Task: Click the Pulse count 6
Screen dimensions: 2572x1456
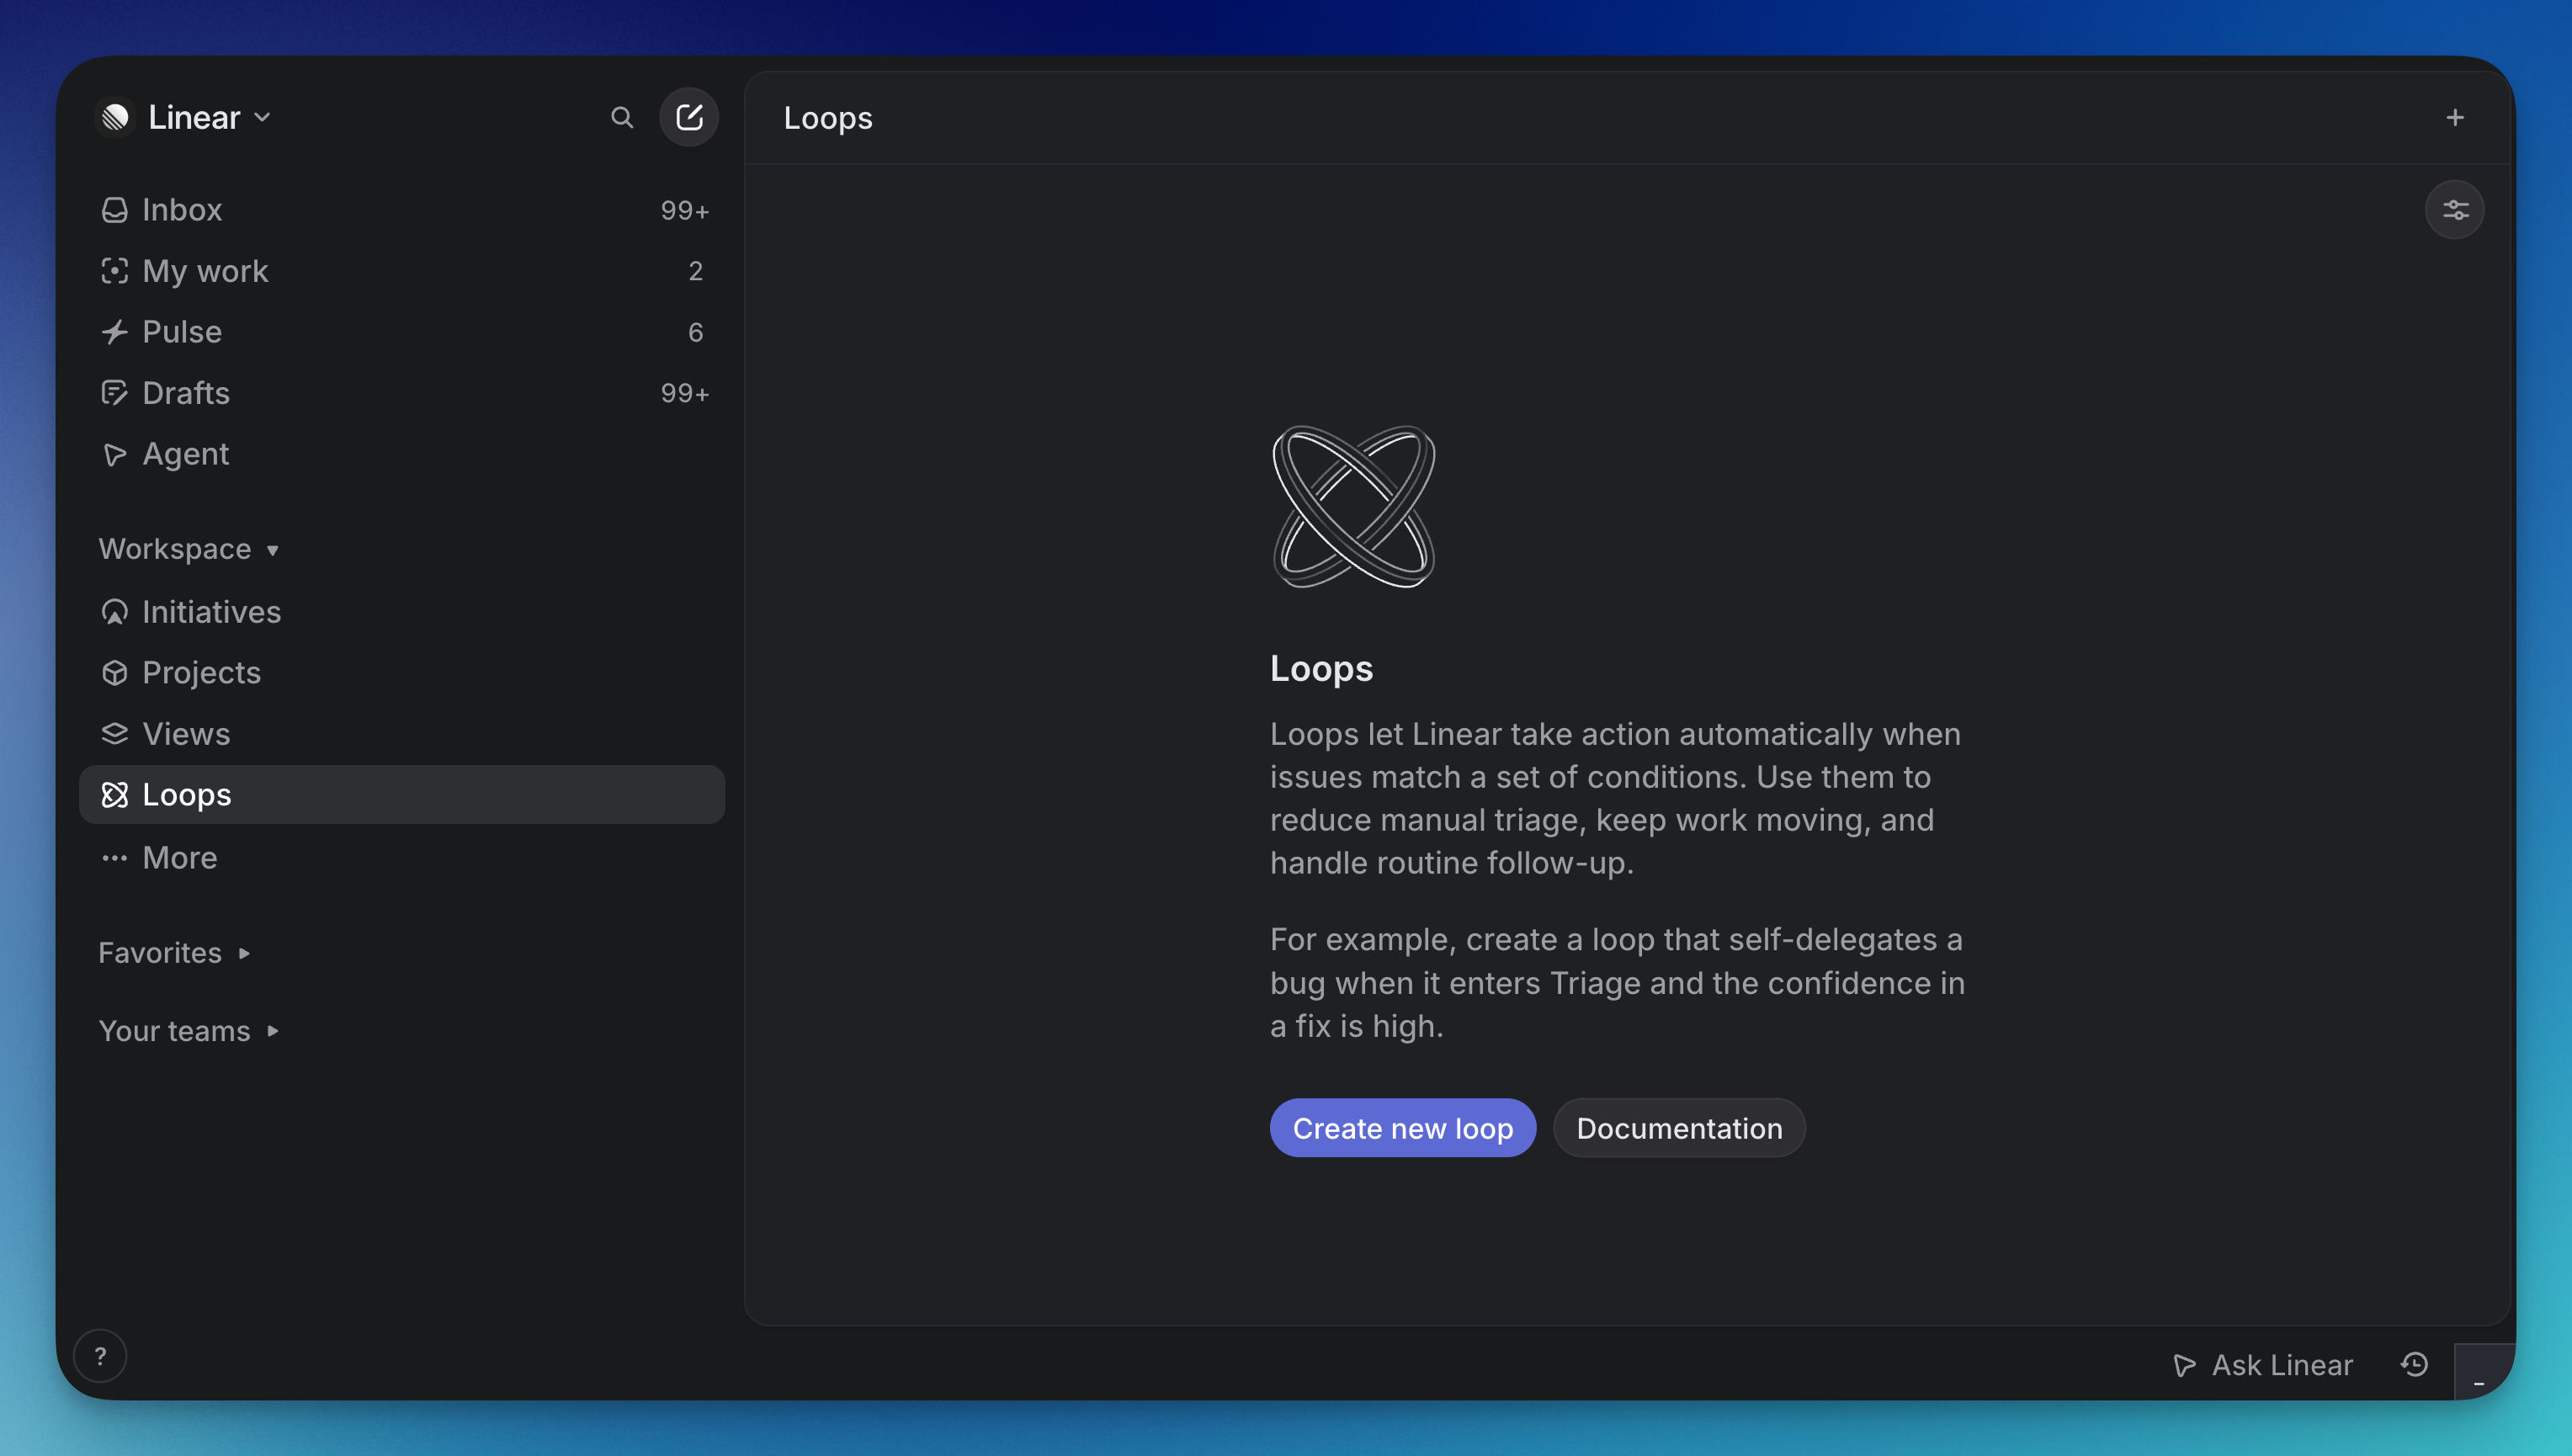Action: point(696,332)
